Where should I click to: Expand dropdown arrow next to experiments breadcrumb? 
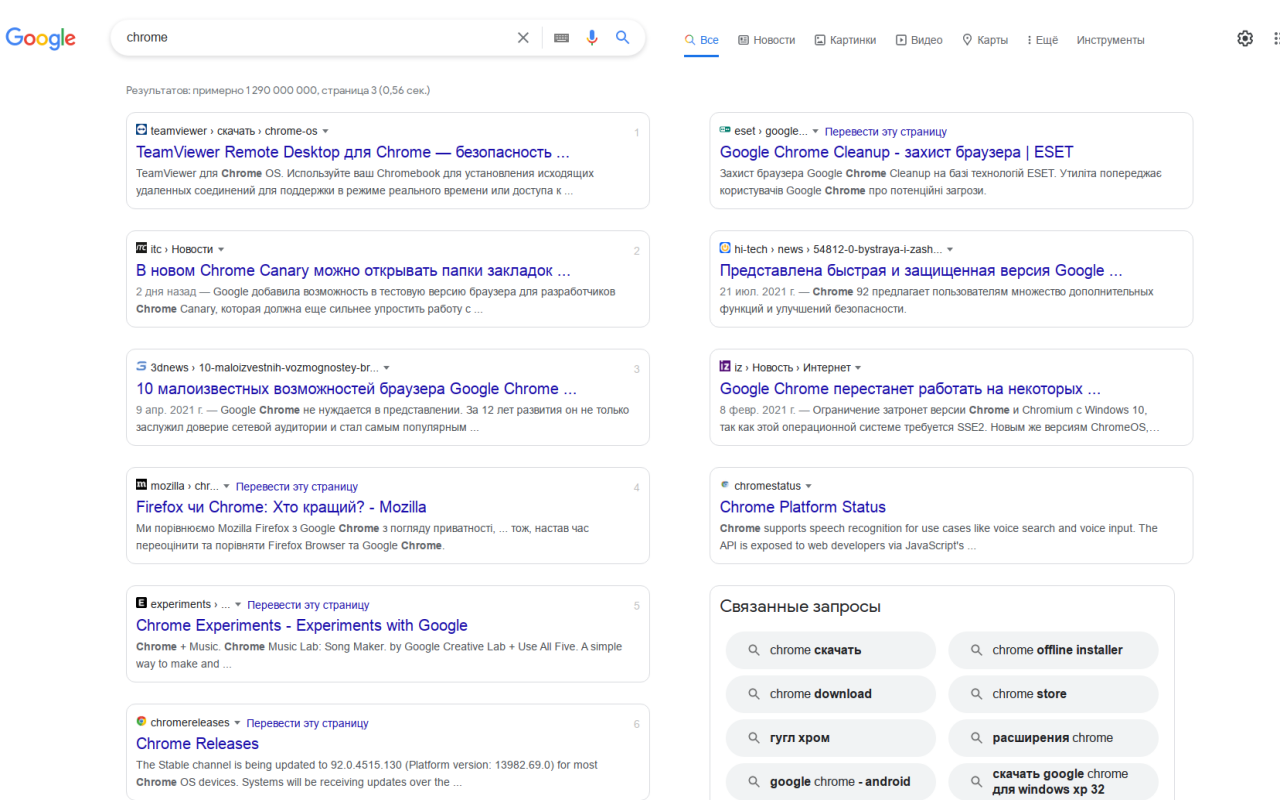coord(239,604)
